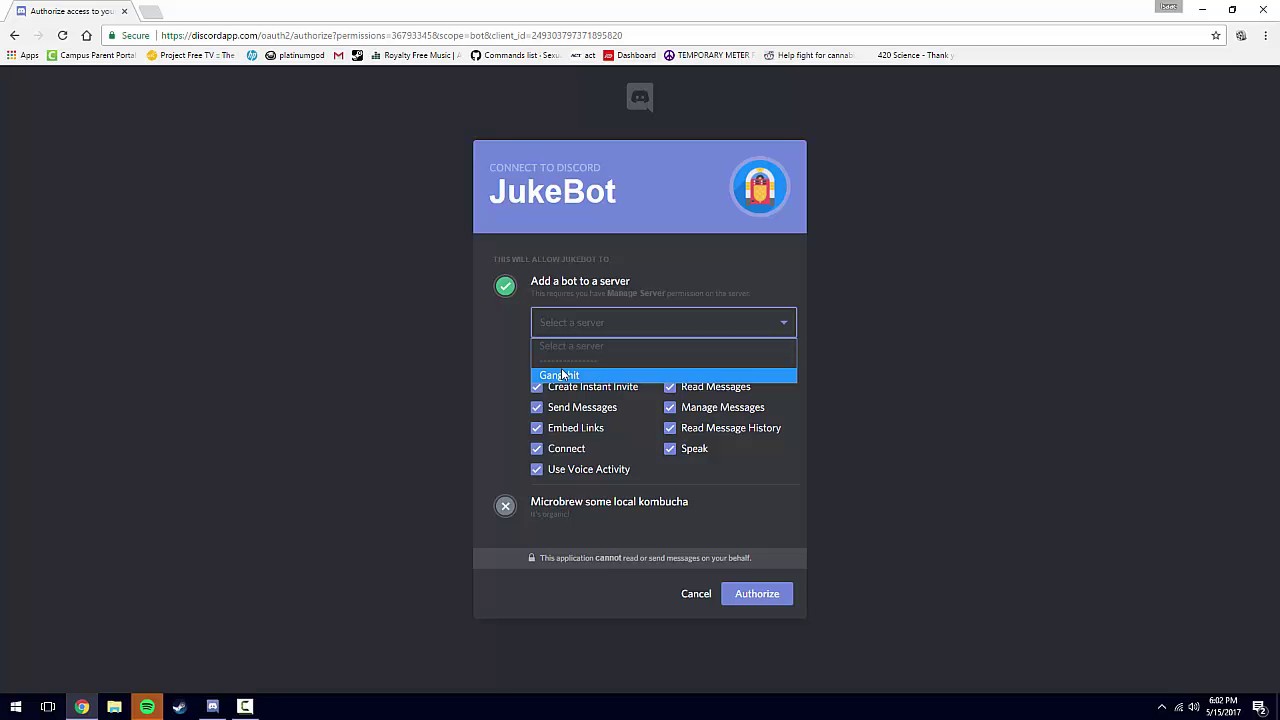
Task: Open the Discord app from the taskbar
Action: [x=212, y=707]
